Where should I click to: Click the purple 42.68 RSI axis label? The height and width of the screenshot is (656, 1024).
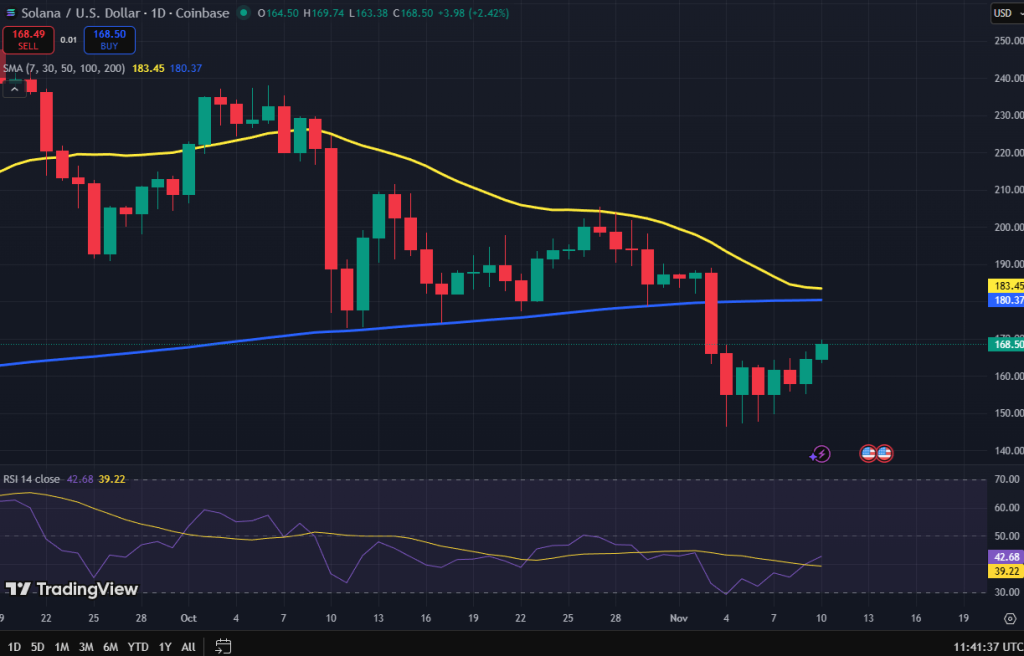(x=1006, y=557)
